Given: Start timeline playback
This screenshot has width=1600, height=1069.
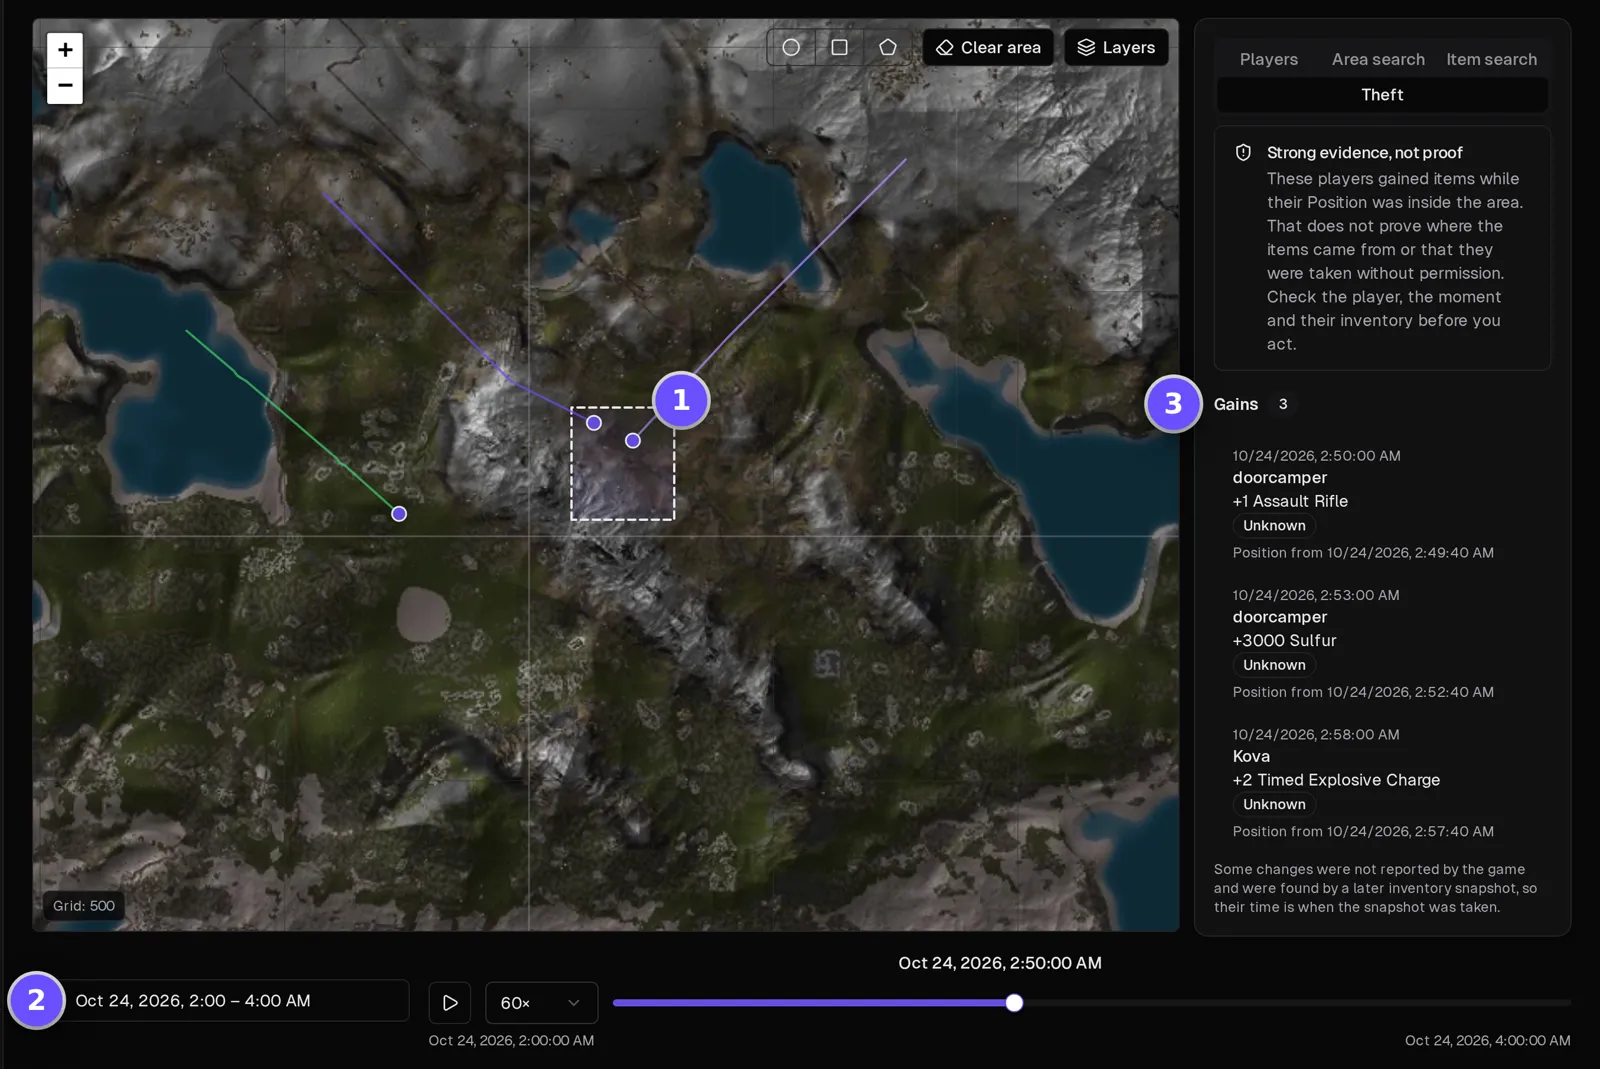Looking at the screenshot, I should [450, 1002].
